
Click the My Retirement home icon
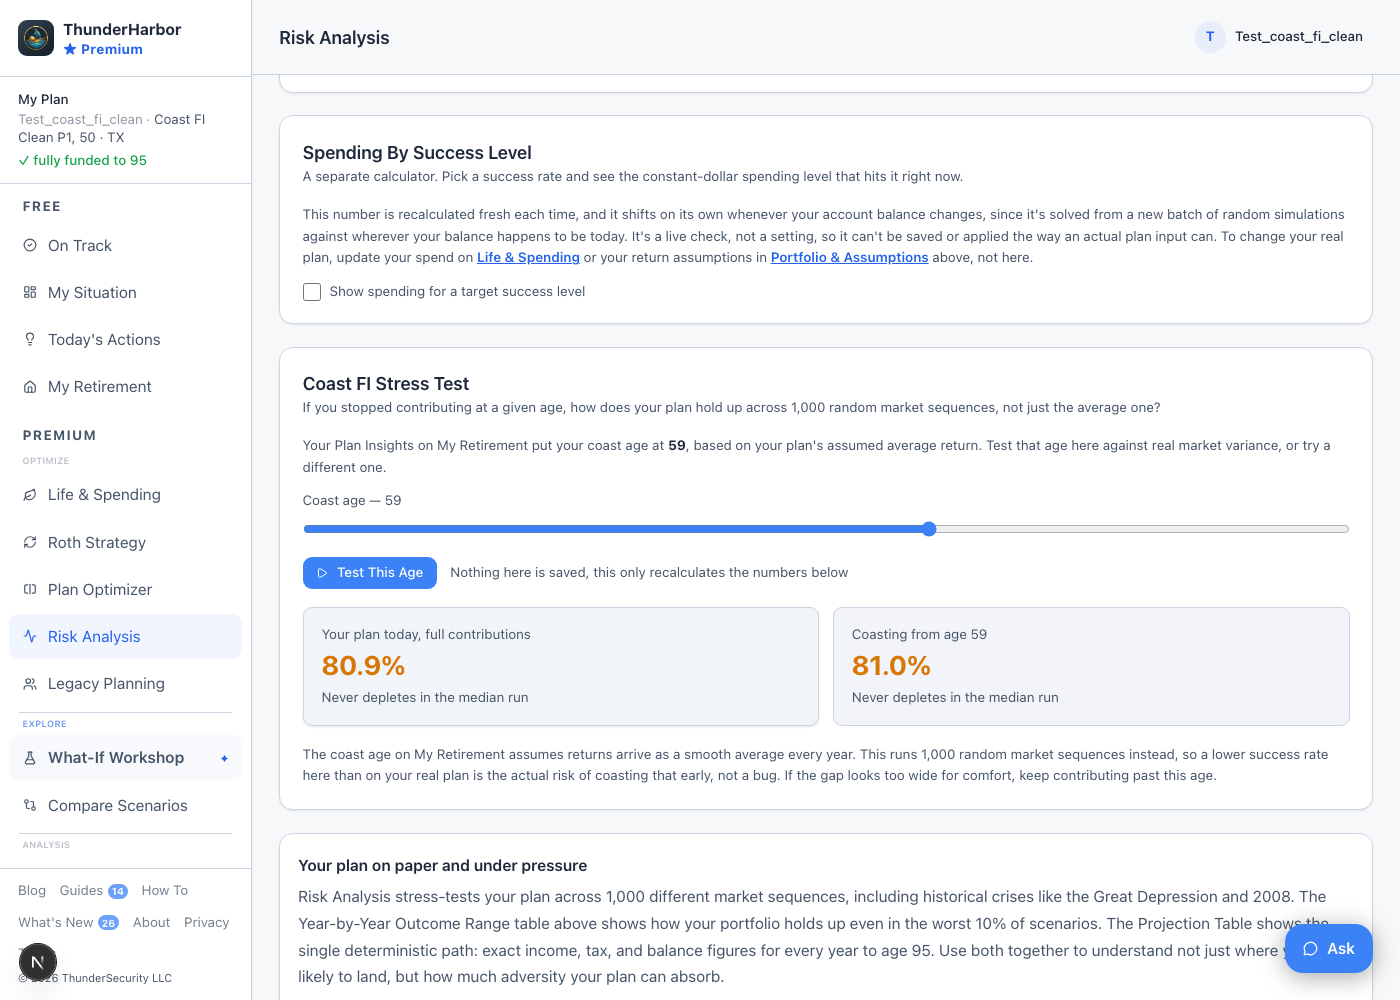tap(30, 386)
